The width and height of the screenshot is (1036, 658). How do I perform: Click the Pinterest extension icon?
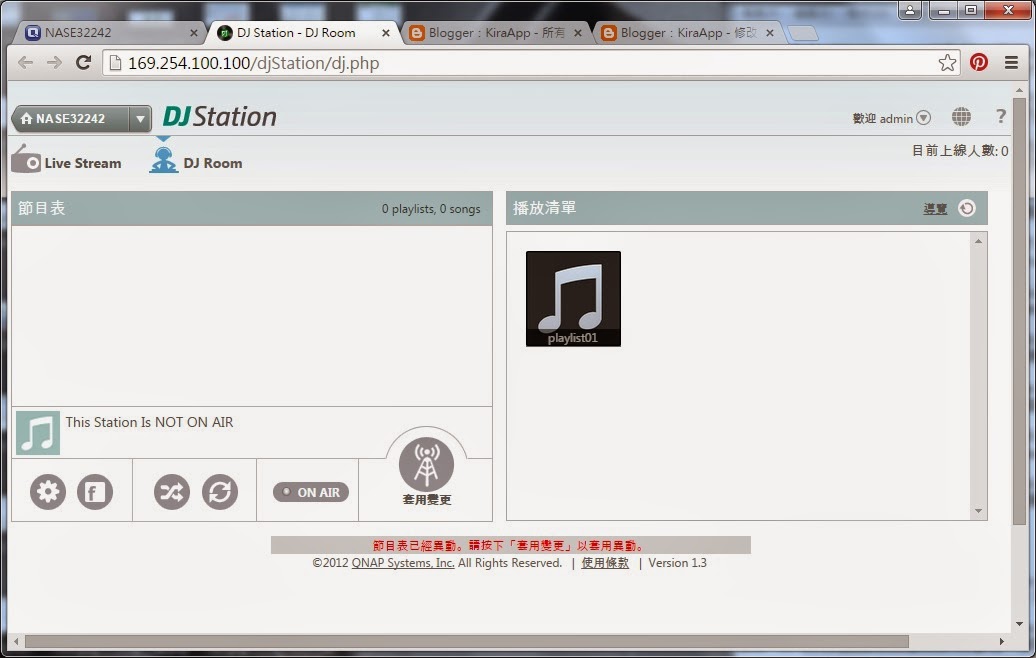(x=979, y=62)
